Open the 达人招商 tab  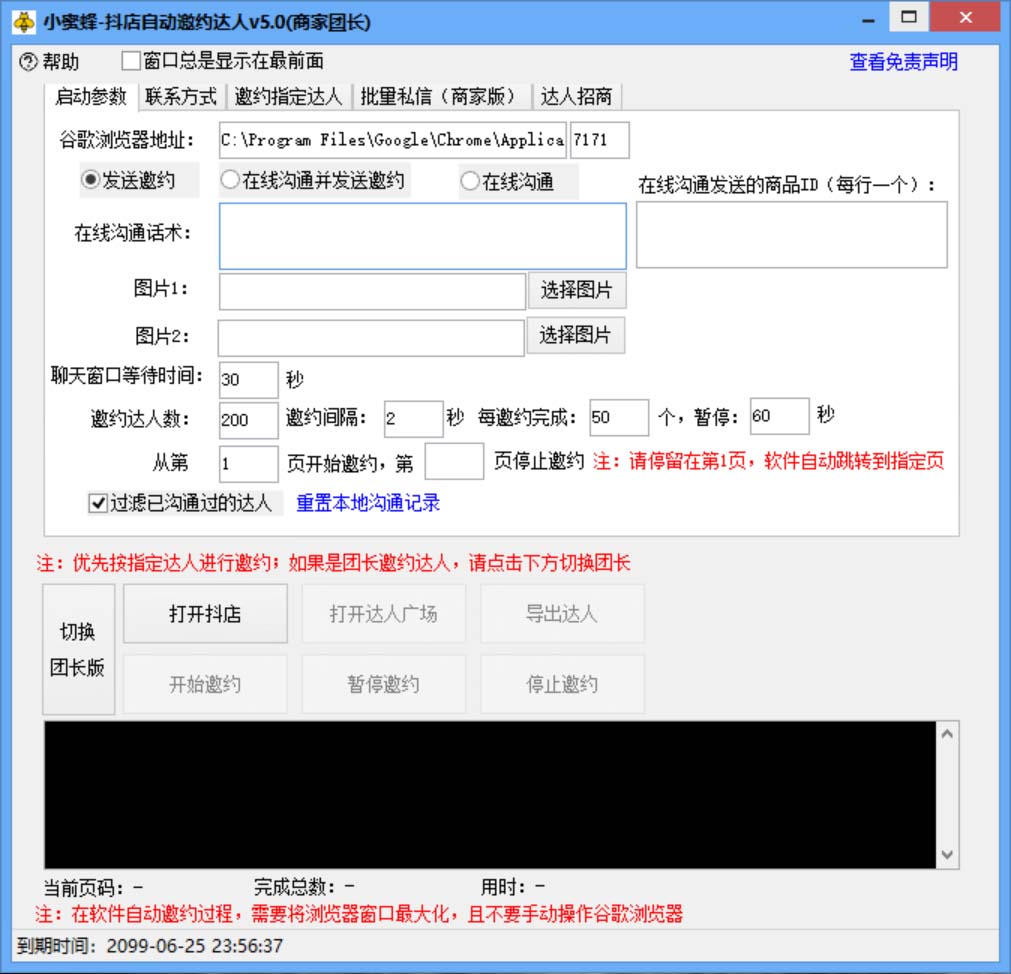click(x=578, y=98)
